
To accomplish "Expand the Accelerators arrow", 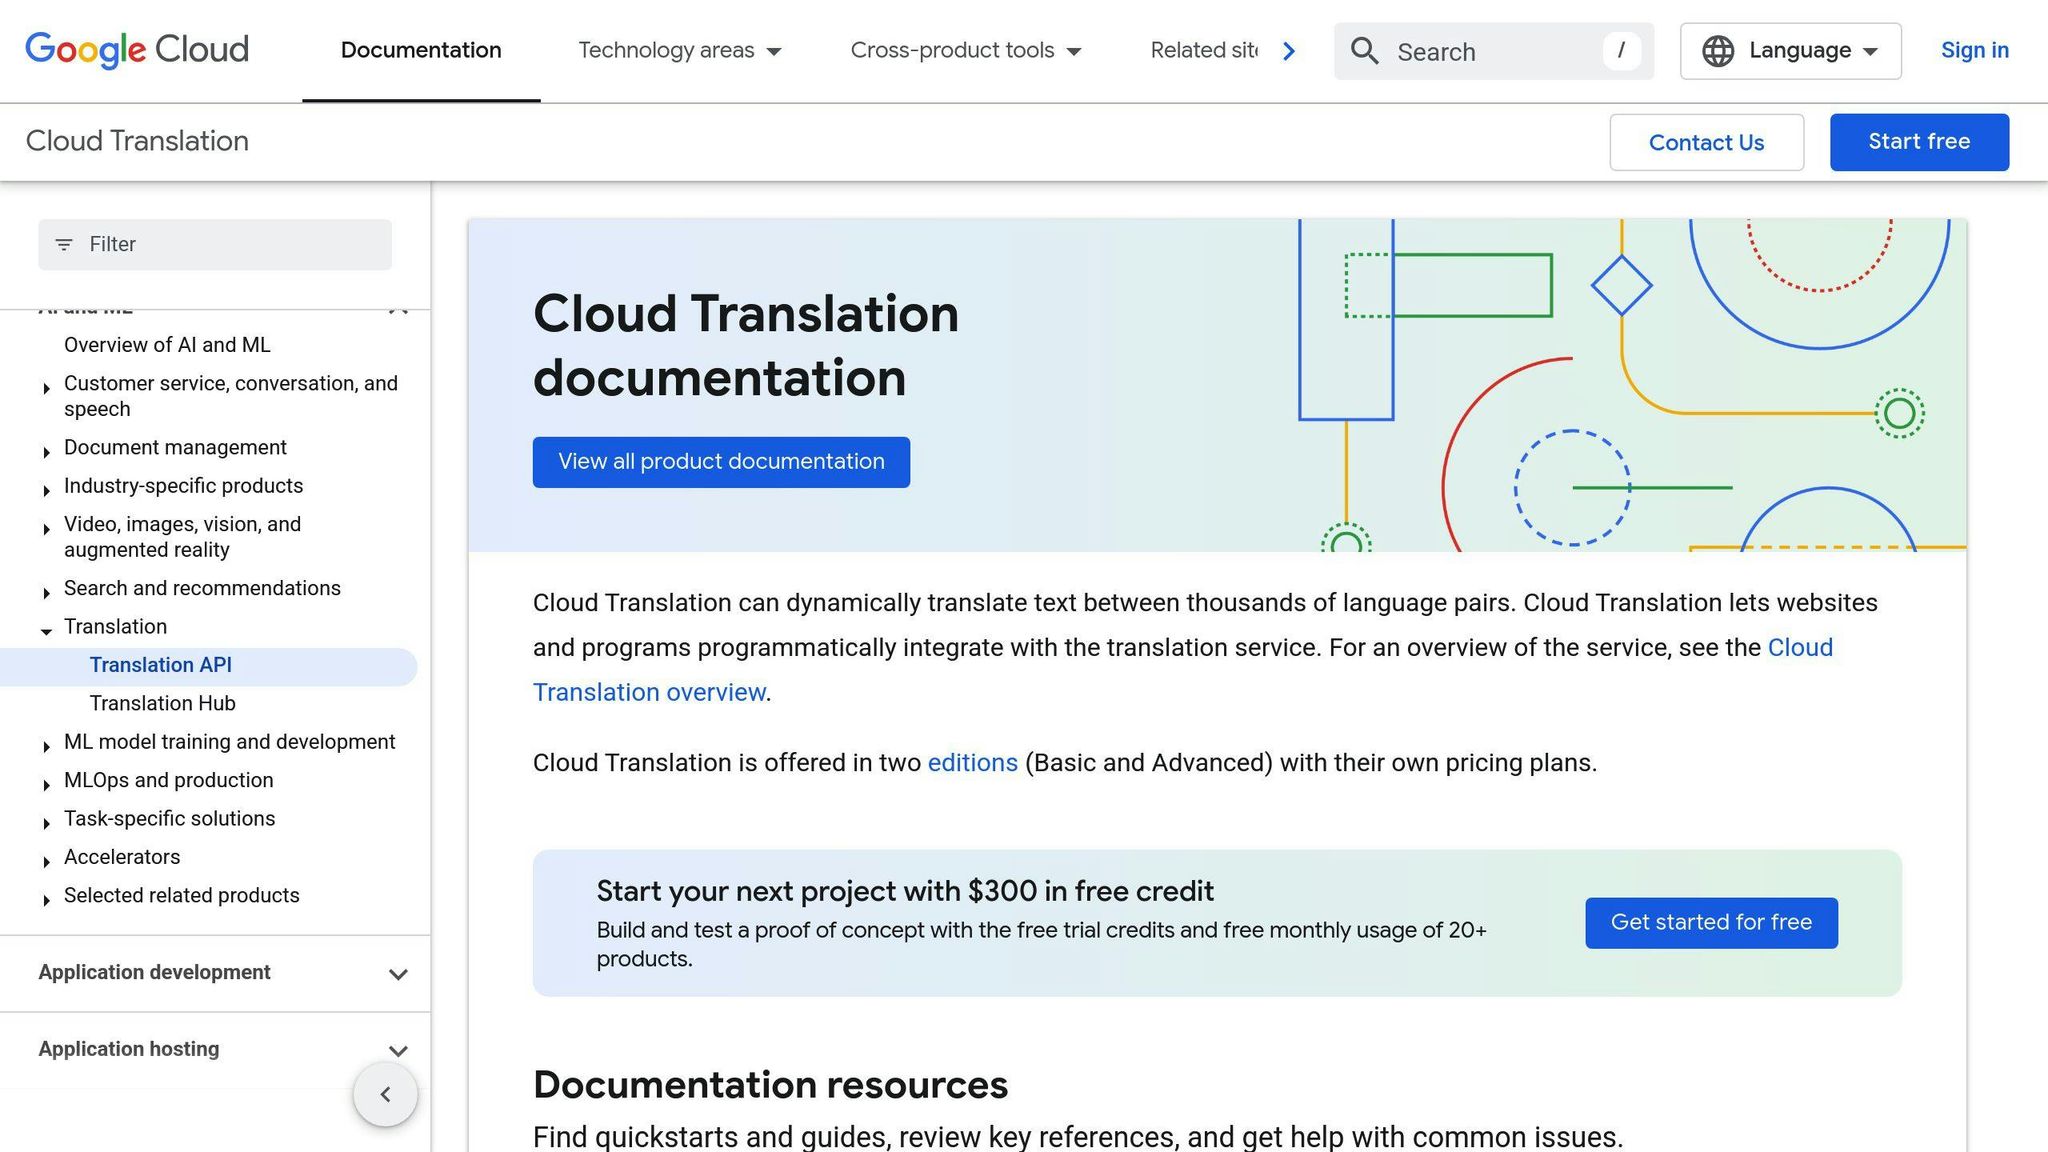I will click(46, 861).
